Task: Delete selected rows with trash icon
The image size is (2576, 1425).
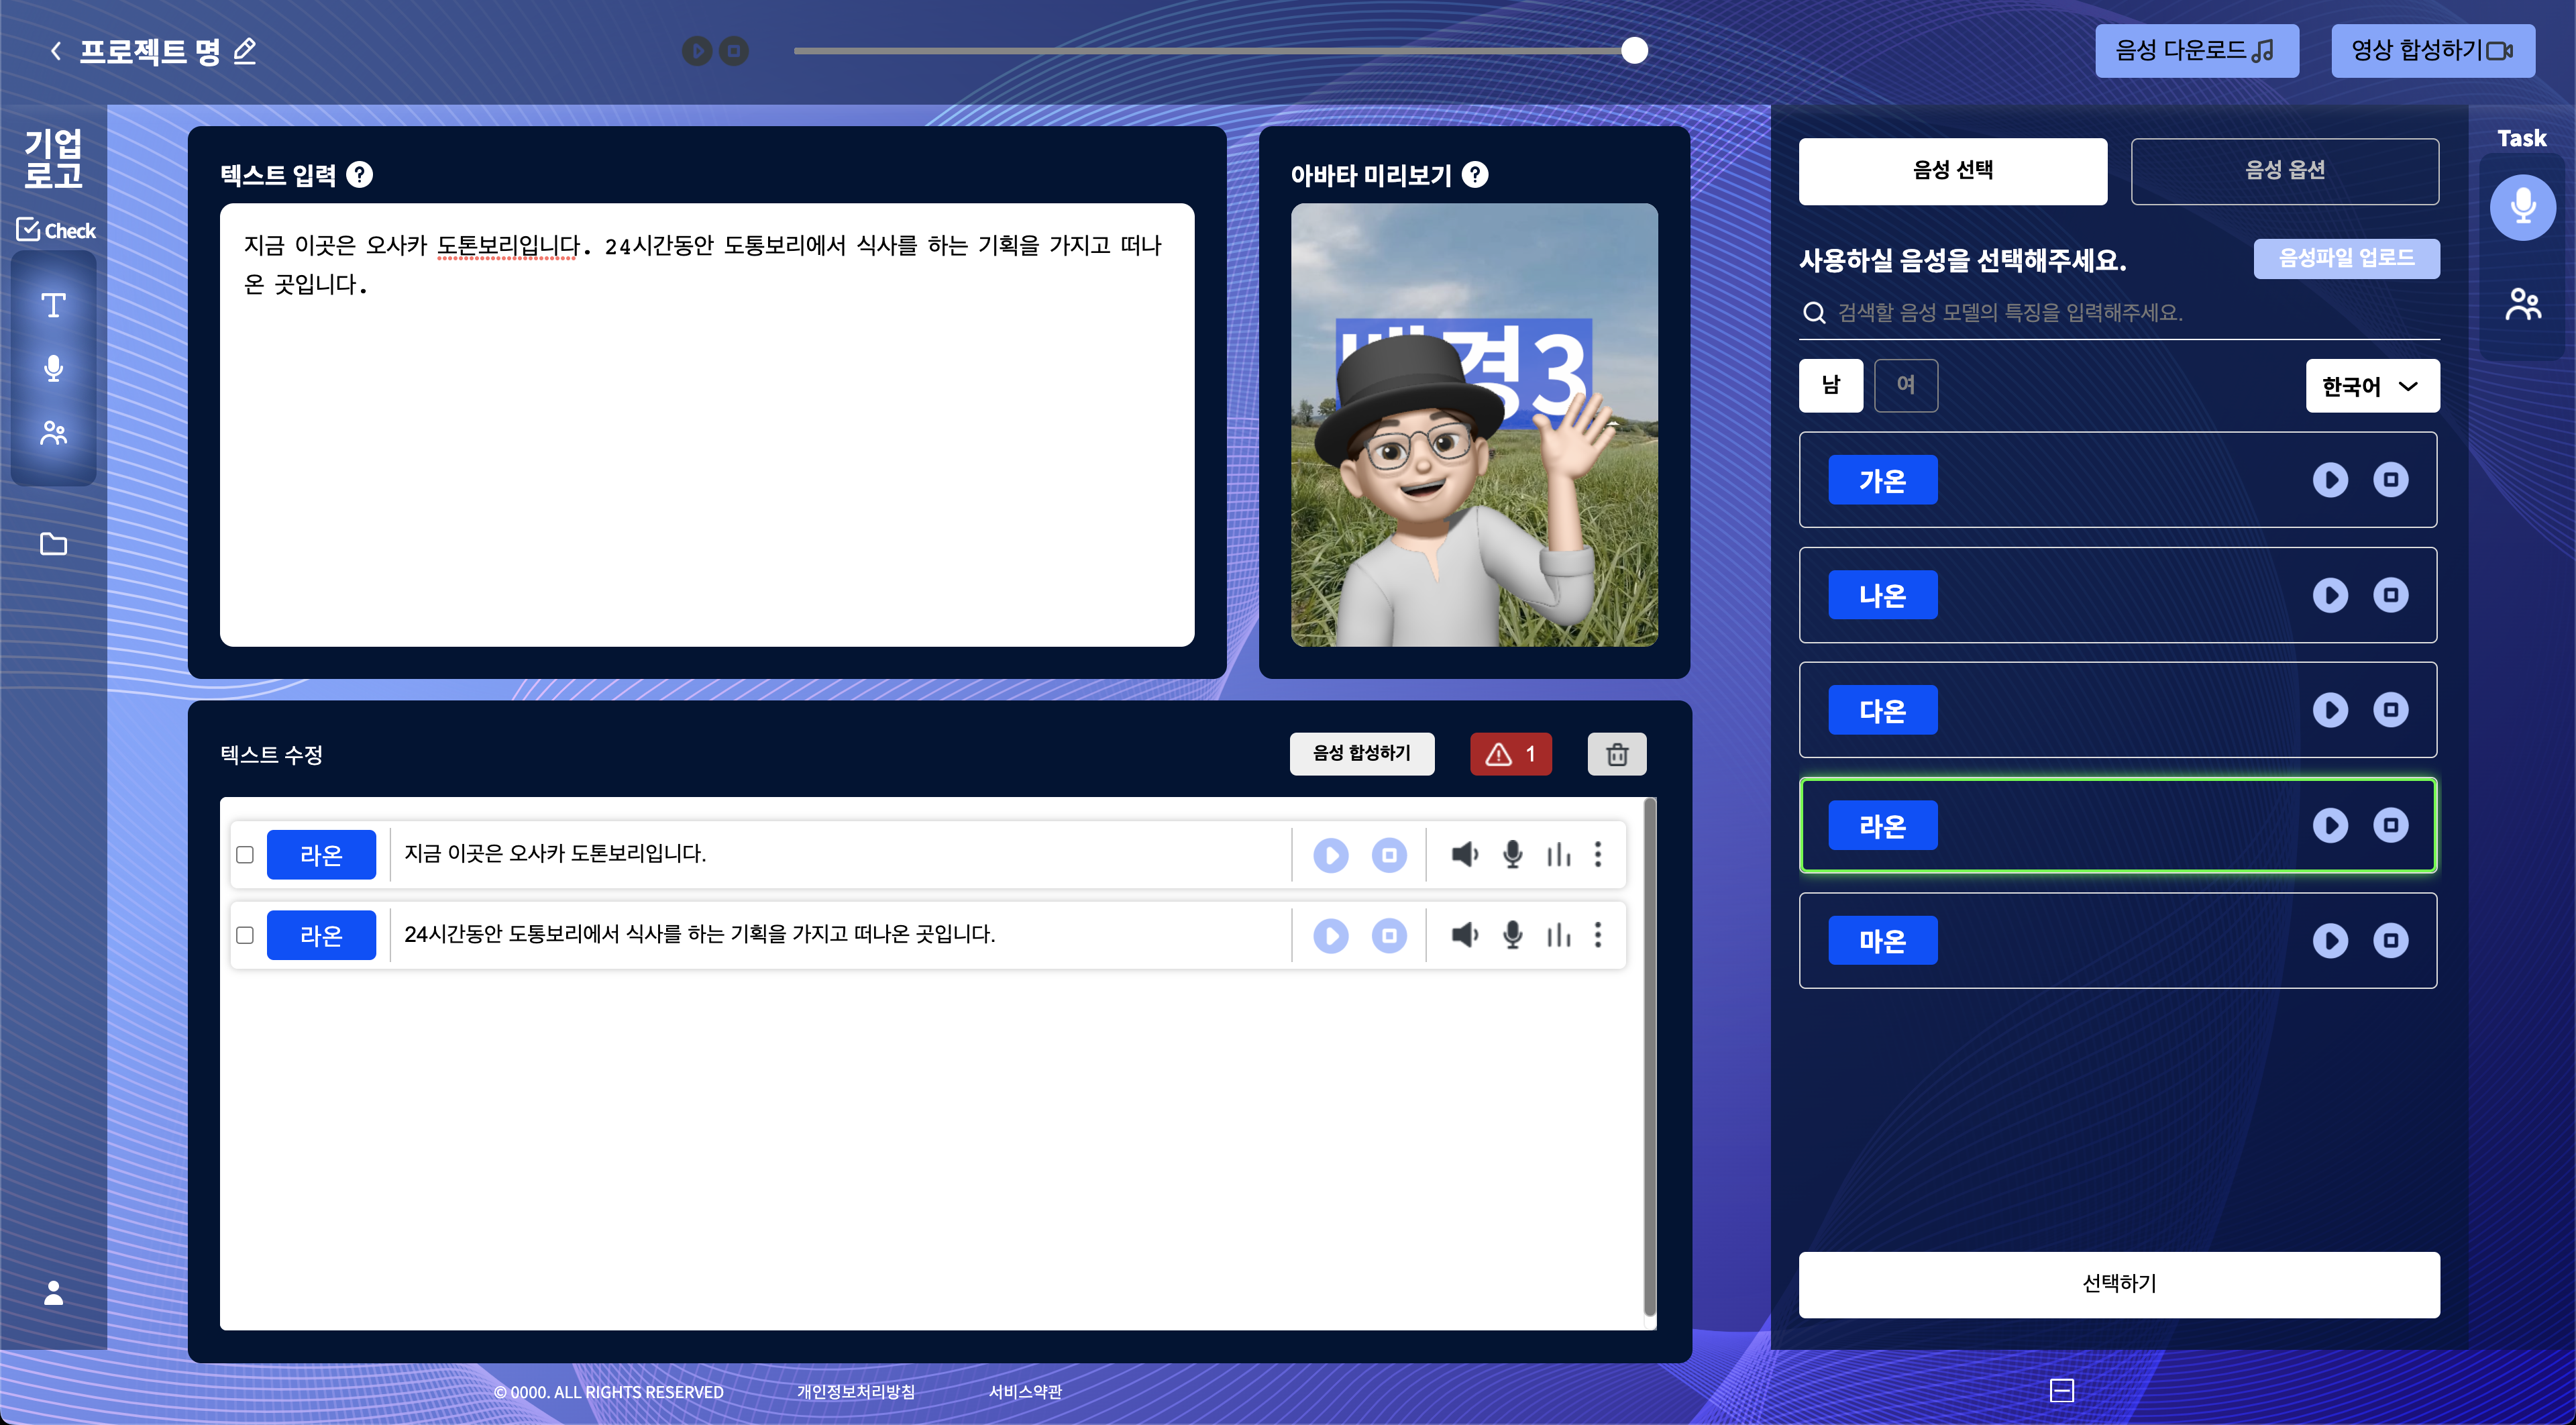Action: [x=1617, y=754]
